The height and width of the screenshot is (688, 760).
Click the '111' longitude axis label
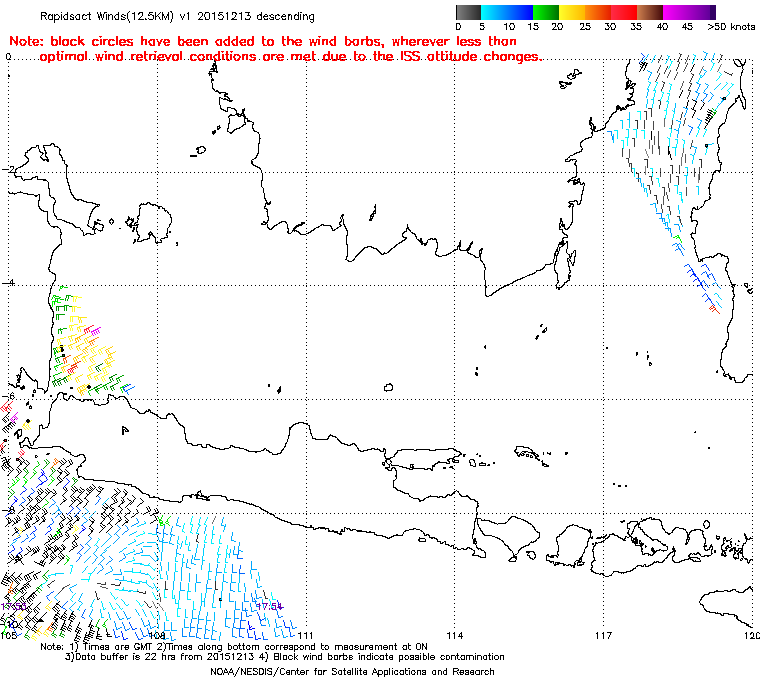pos(305,635)
